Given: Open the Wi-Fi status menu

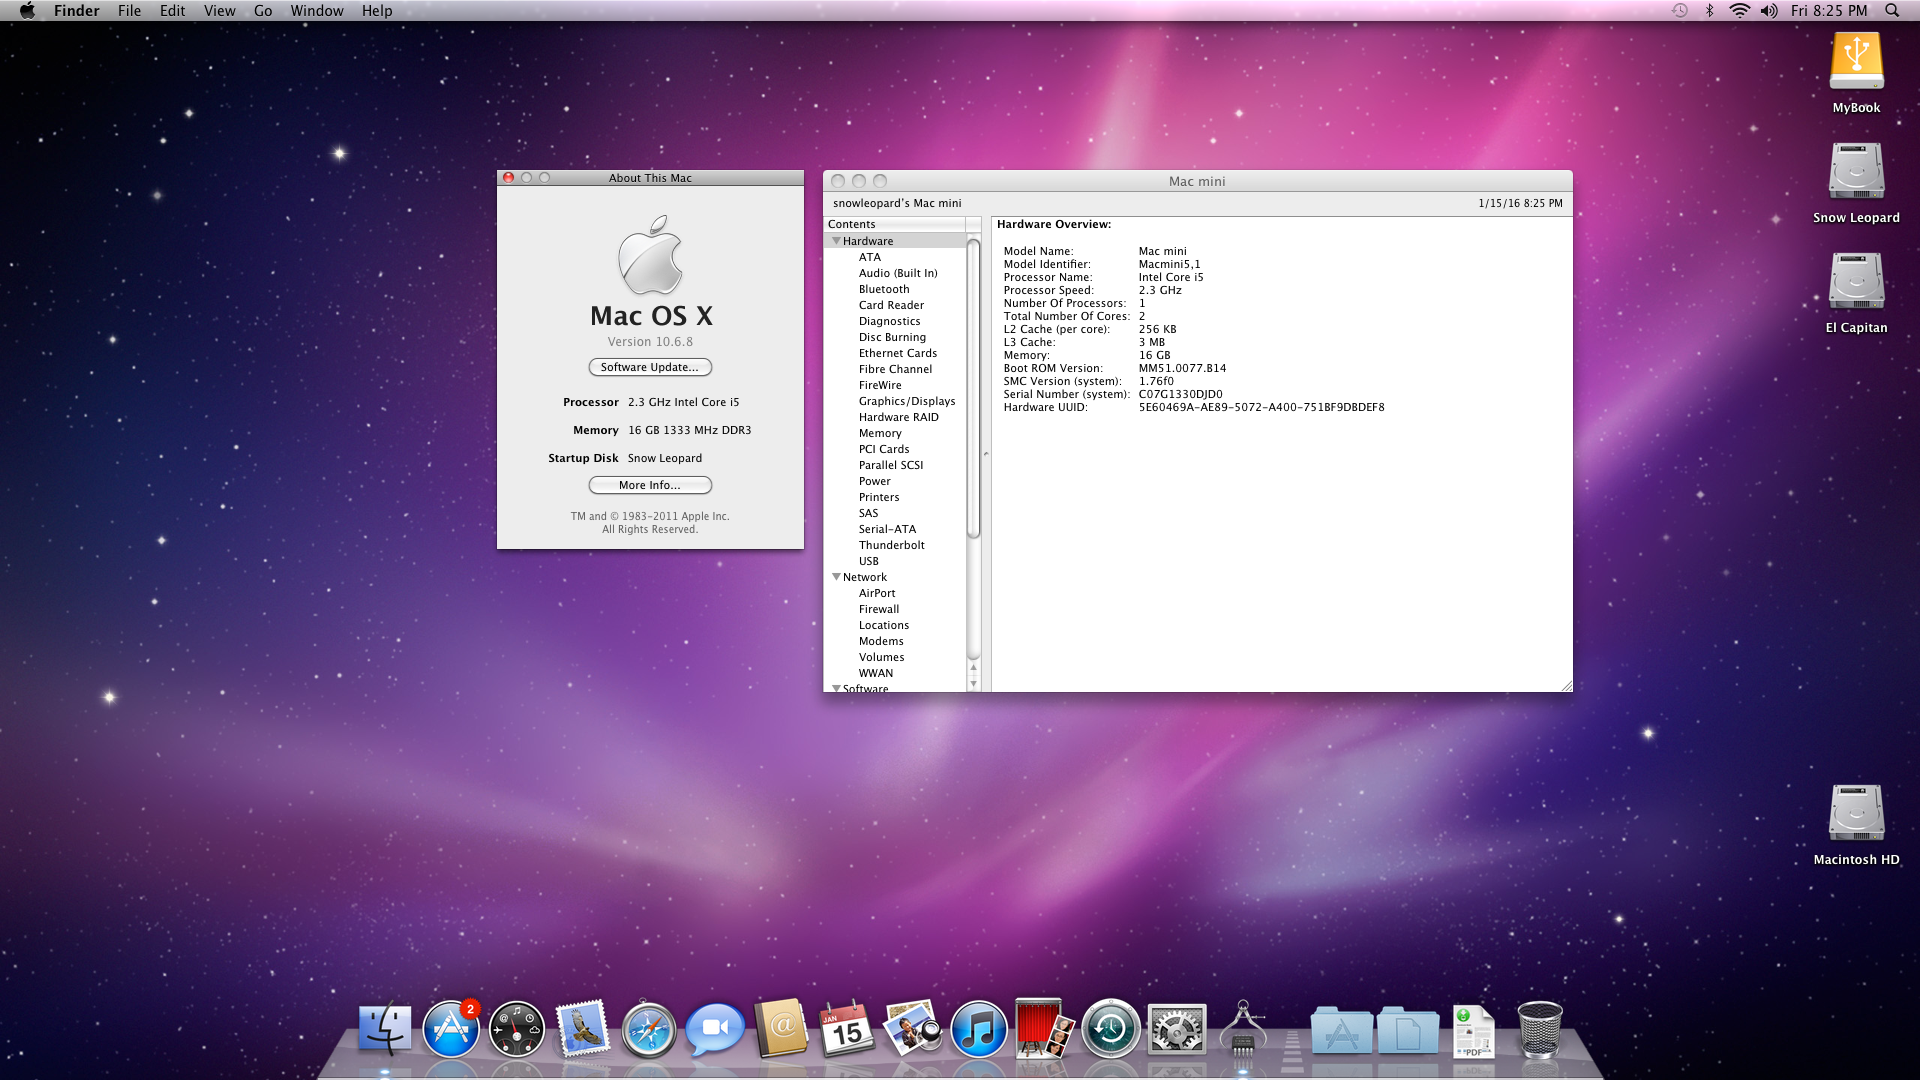Looking at the screenshot, I should pyautogui.click(x=1740, y=11).
